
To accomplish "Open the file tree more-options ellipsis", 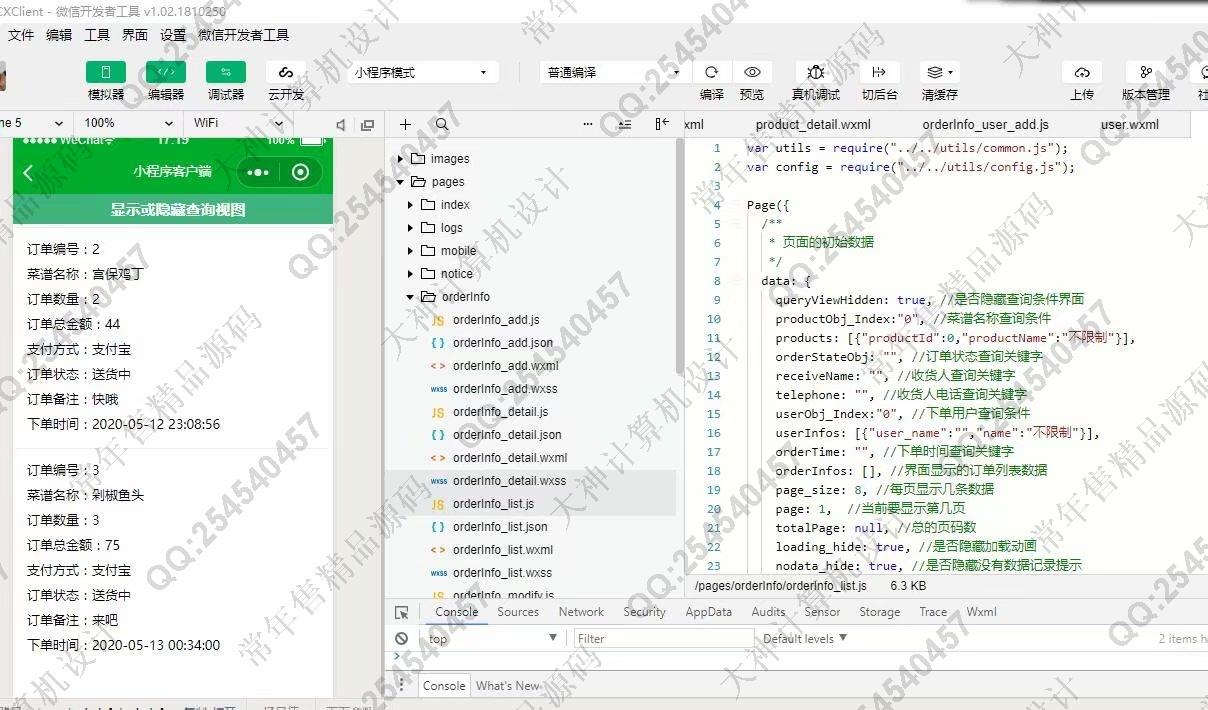I will point(587,124).
